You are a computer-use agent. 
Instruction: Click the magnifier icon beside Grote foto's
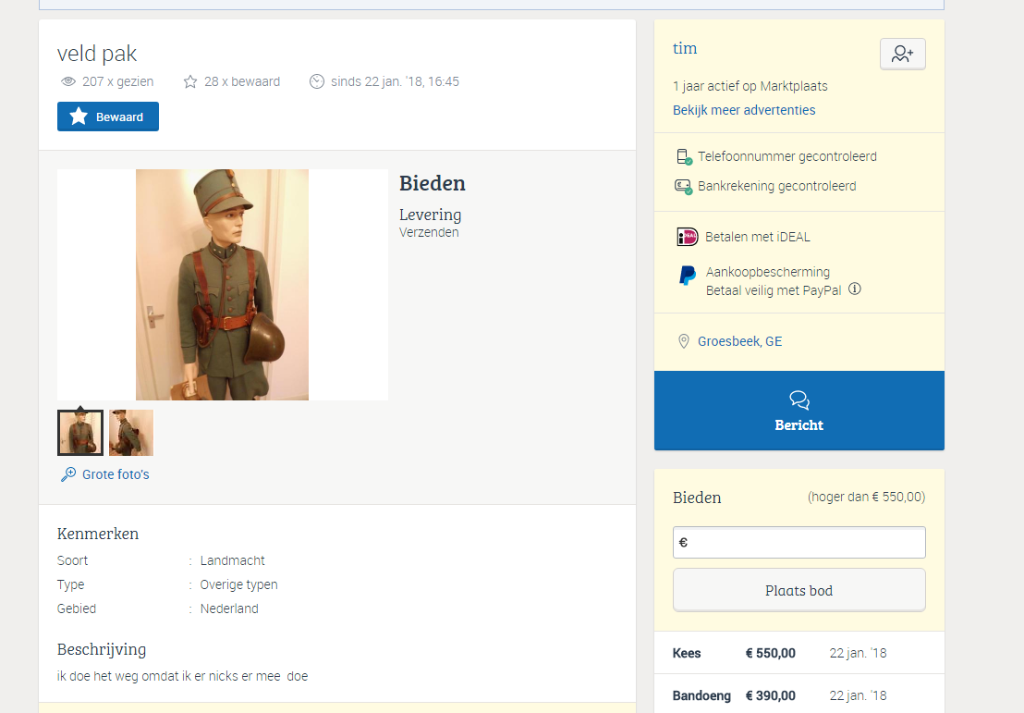(69, 475)
